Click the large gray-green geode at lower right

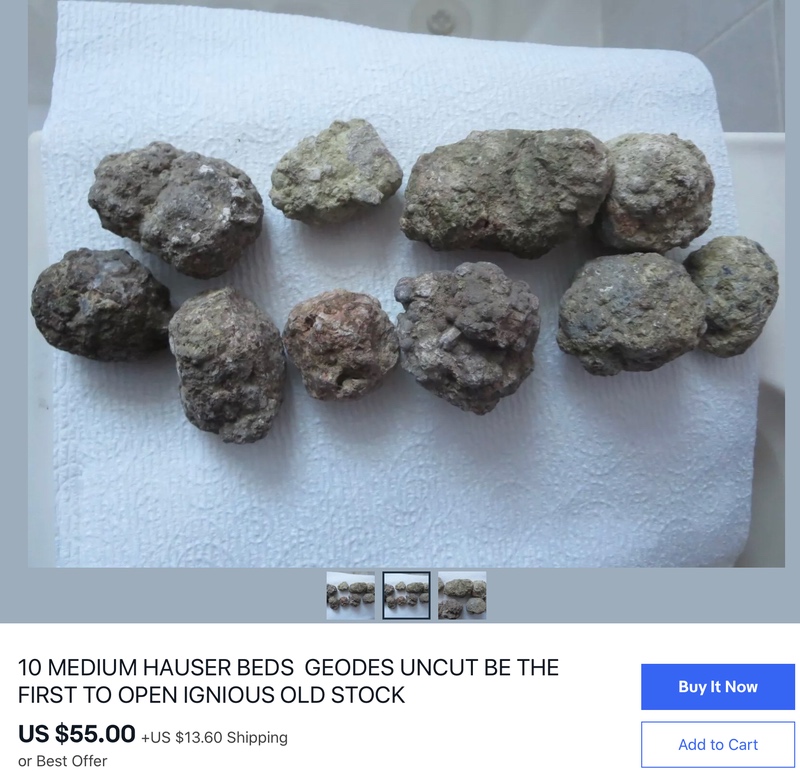click(632, 314)
